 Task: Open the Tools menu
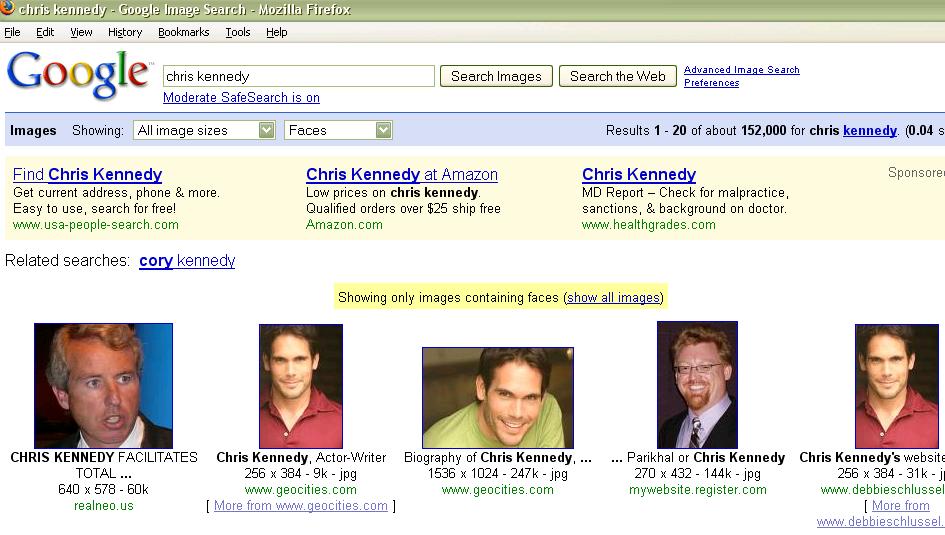pyautogui.click(x=237, y=32)
